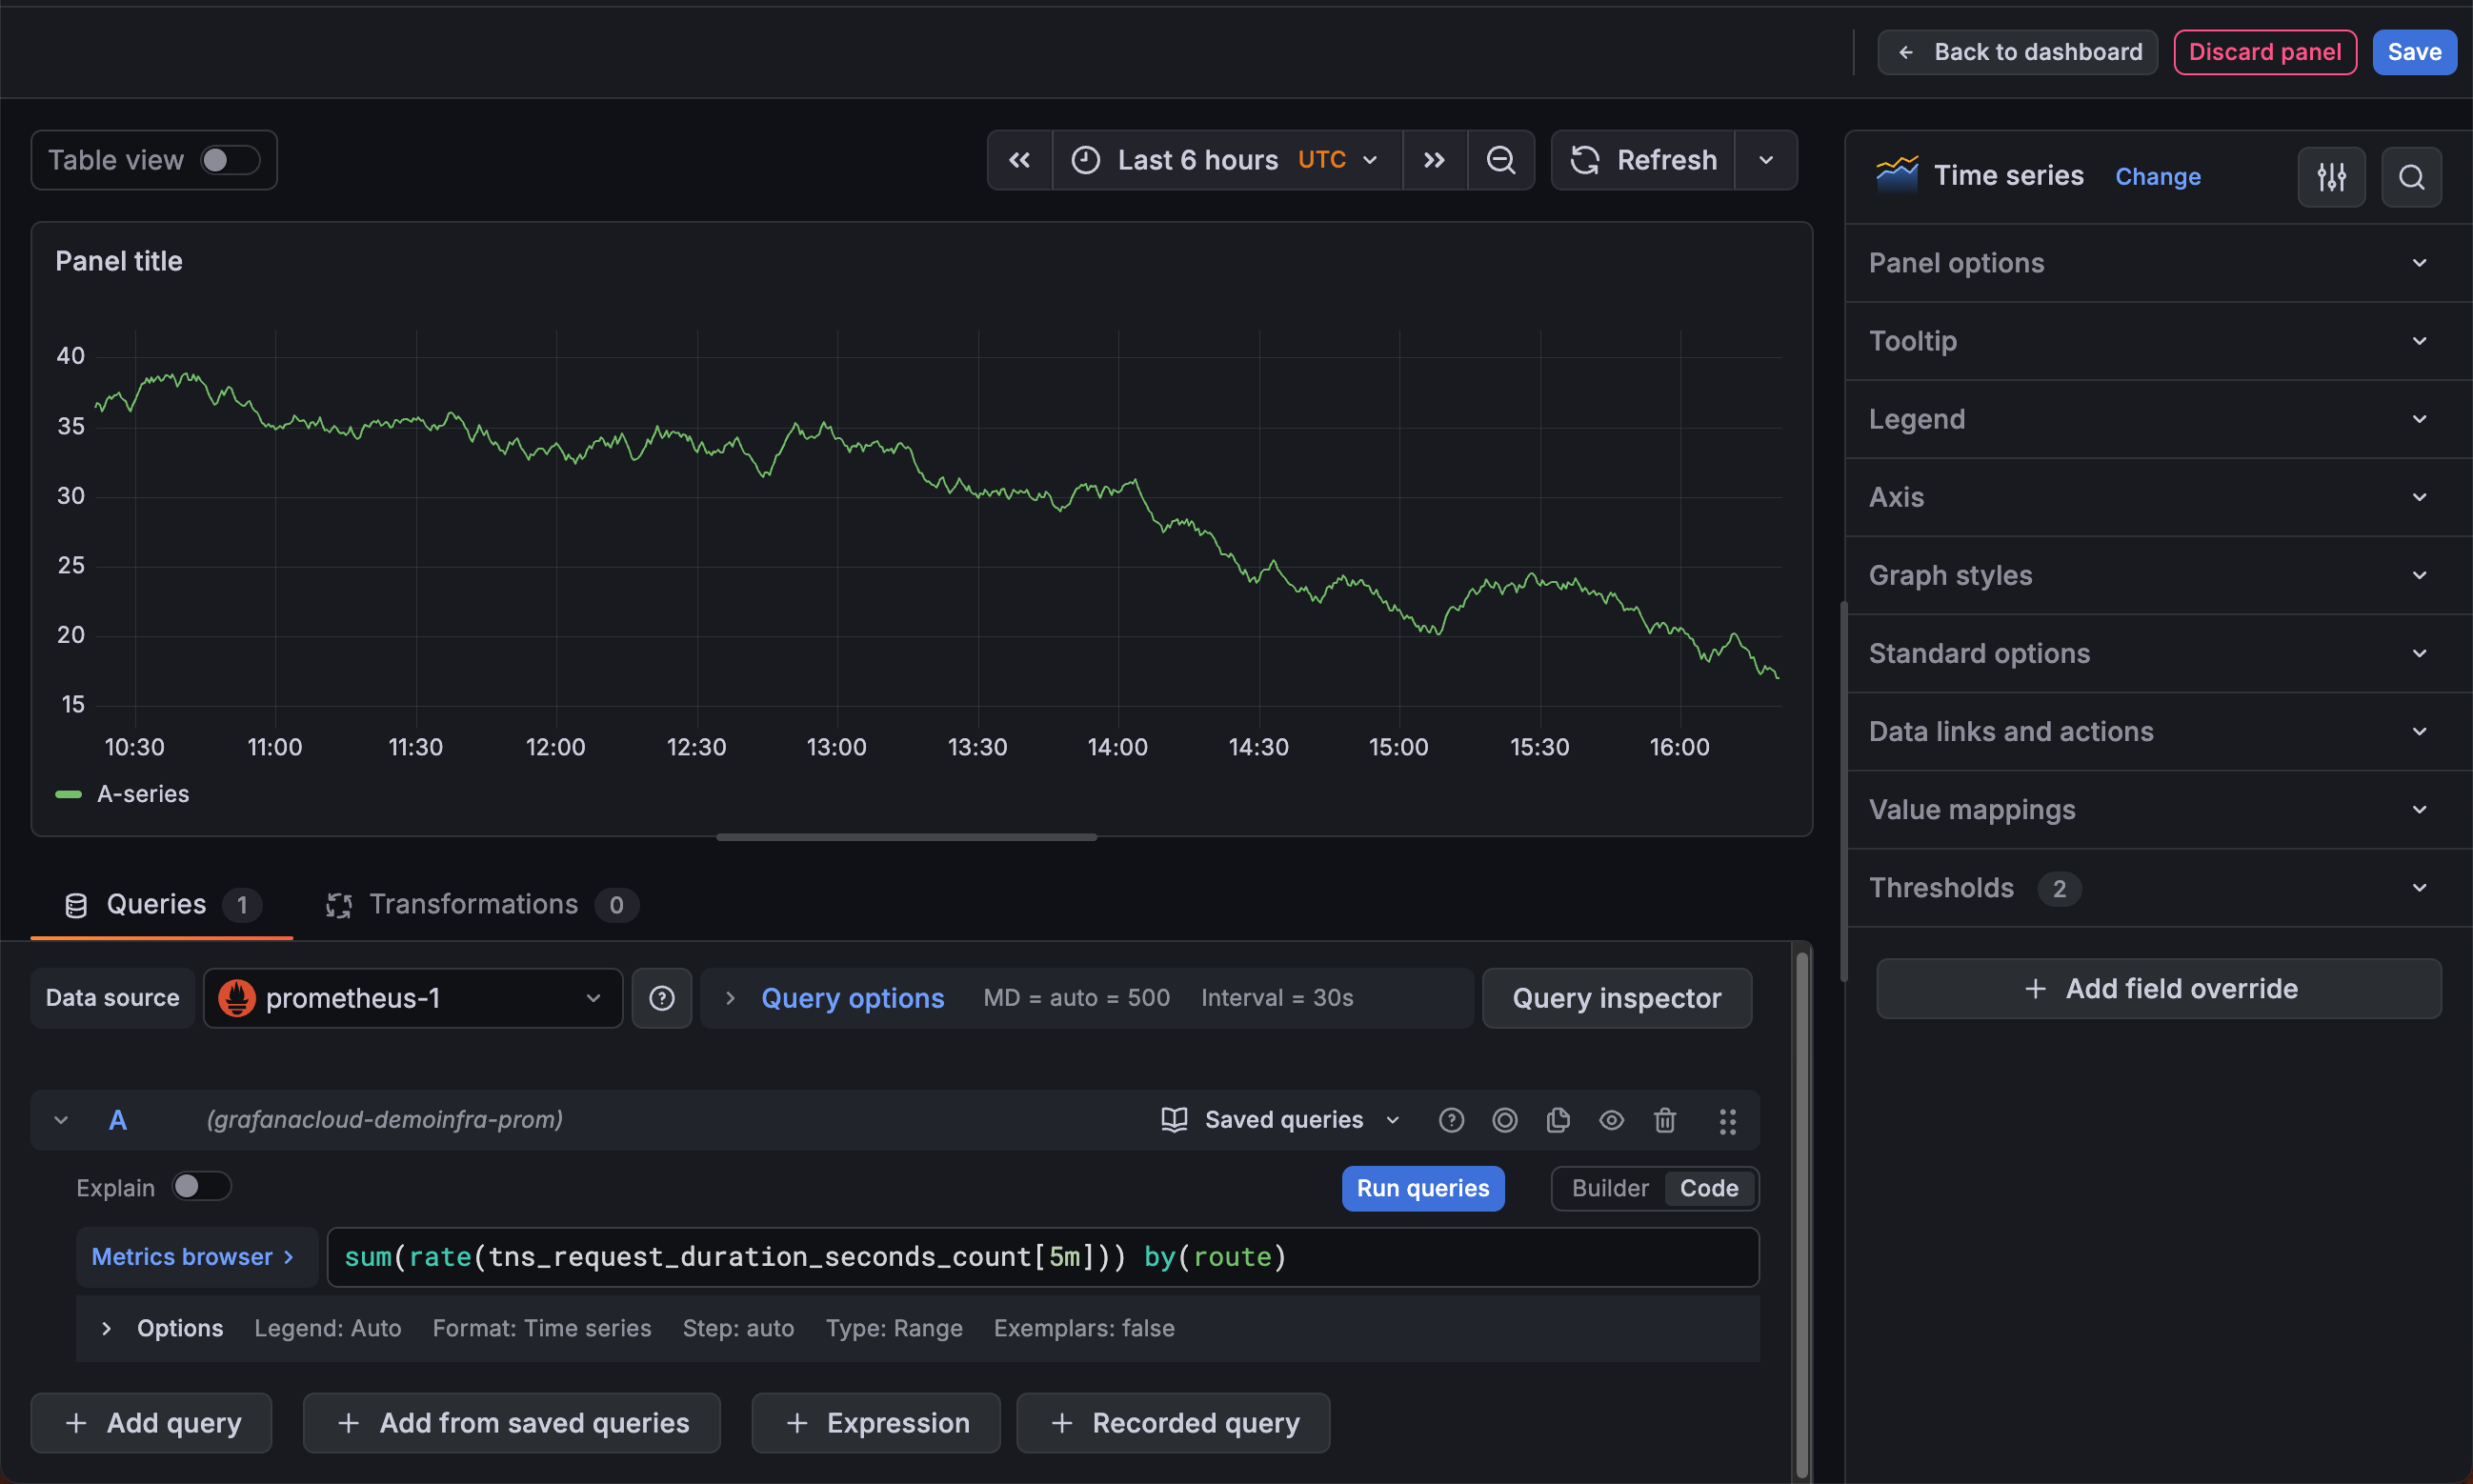Click the zoom out time range icon
The image size is (2473, 1484).
coord(1500,160)
